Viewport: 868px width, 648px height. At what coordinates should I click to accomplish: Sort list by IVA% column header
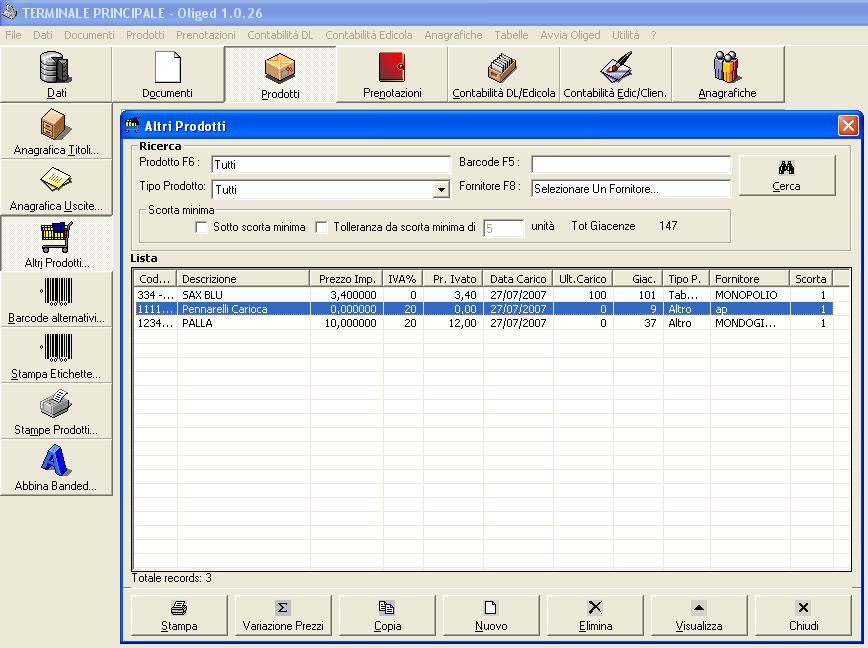(x=402, y=279)
